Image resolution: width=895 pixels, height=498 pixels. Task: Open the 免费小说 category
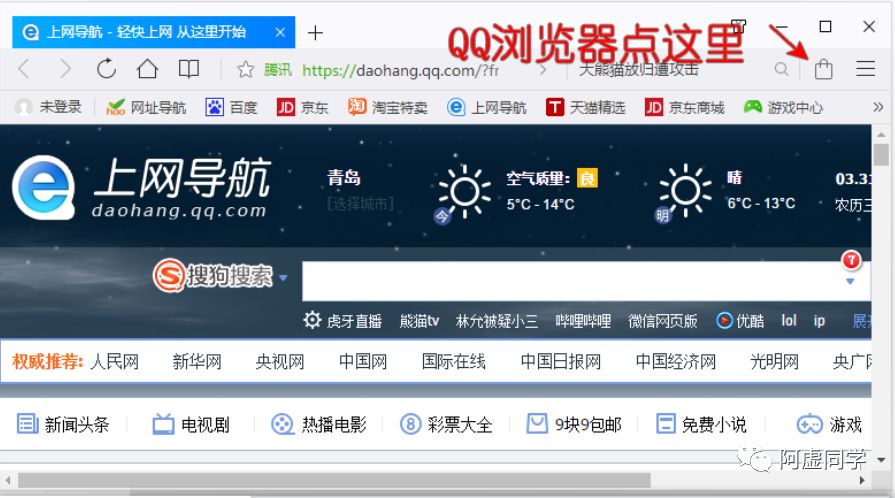(701, 424)
